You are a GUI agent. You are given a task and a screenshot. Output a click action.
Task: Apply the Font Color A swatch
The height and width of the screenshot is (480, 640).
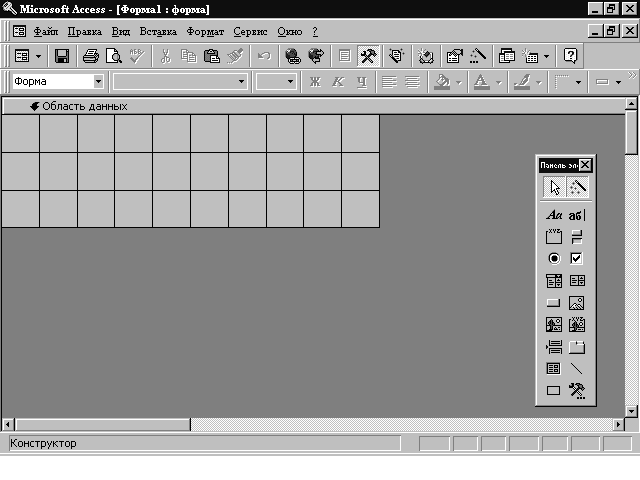(482, 82)
